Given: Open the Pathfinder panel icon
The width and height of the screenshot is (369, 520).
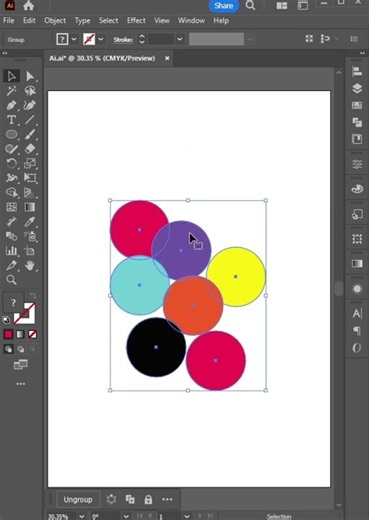Looking at the screenshot, I should pyautogui.click(x=357, y=122).
